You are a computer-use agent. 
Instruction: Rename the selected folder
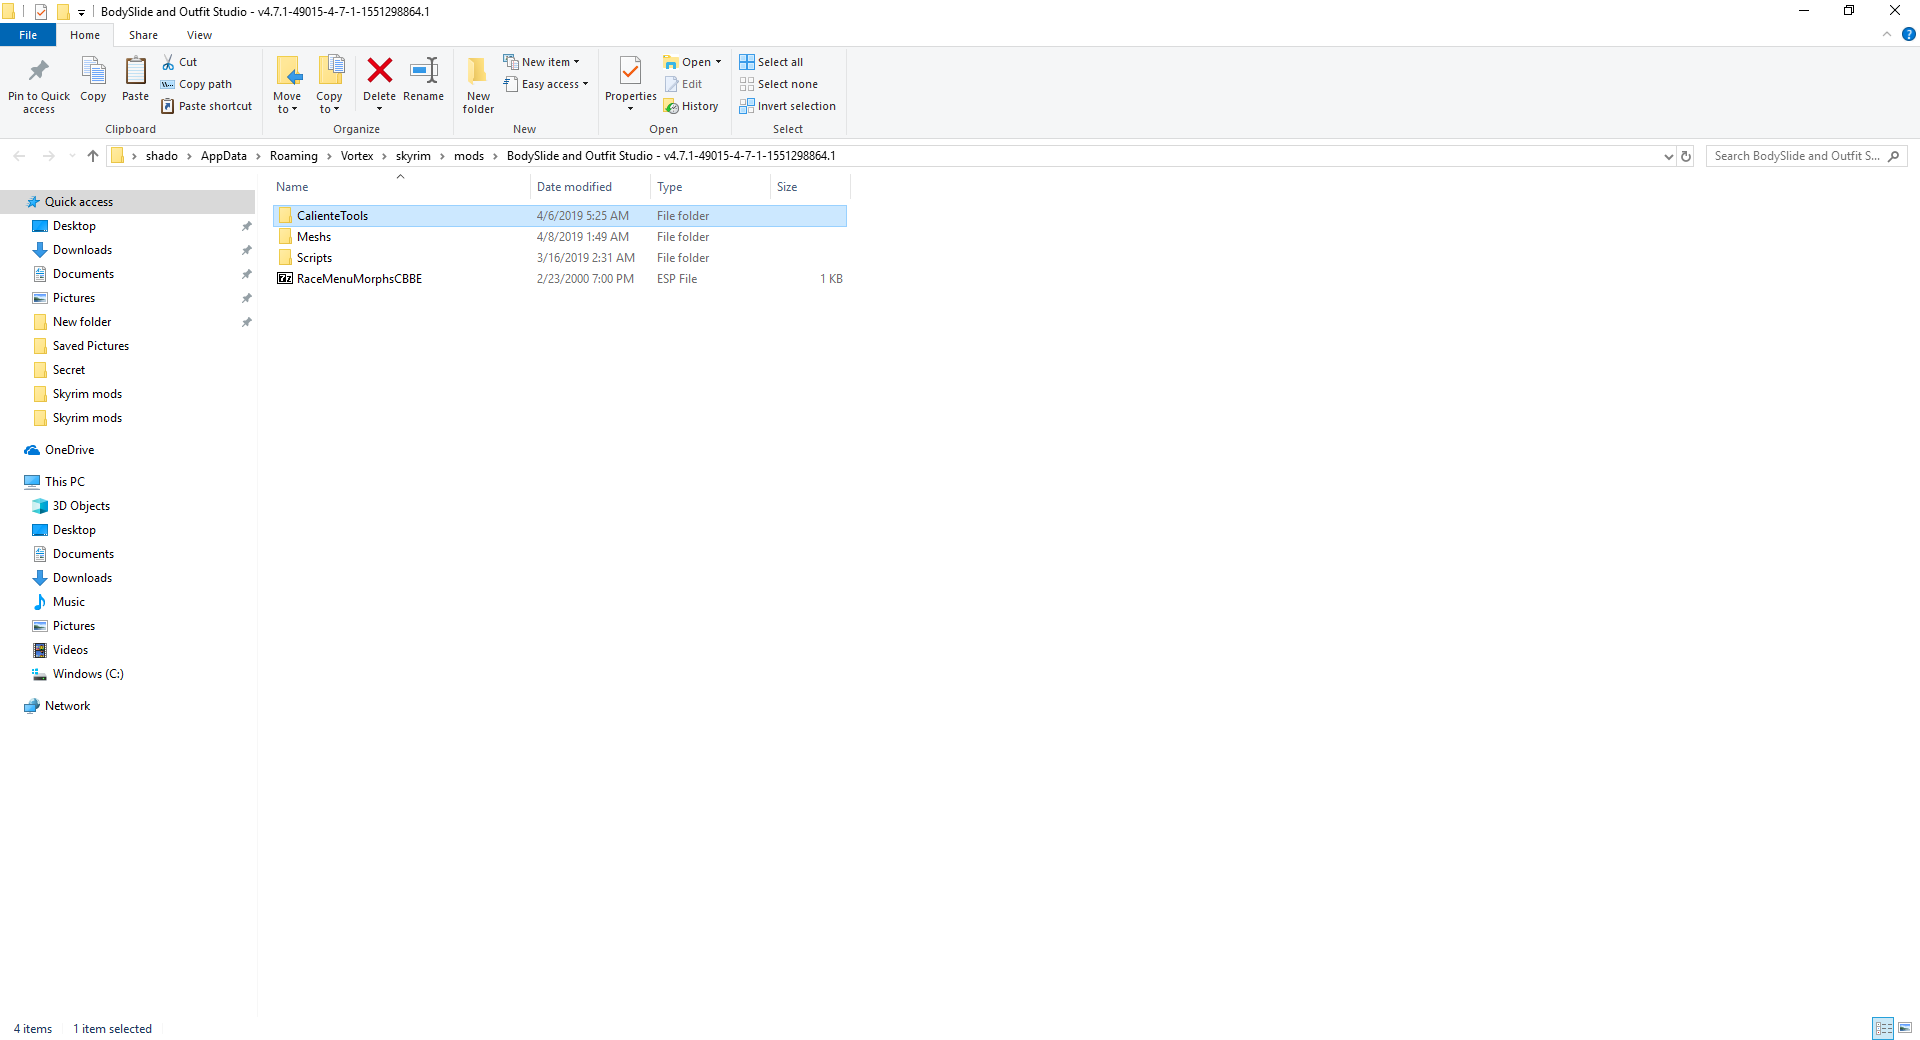pos(423,80)
